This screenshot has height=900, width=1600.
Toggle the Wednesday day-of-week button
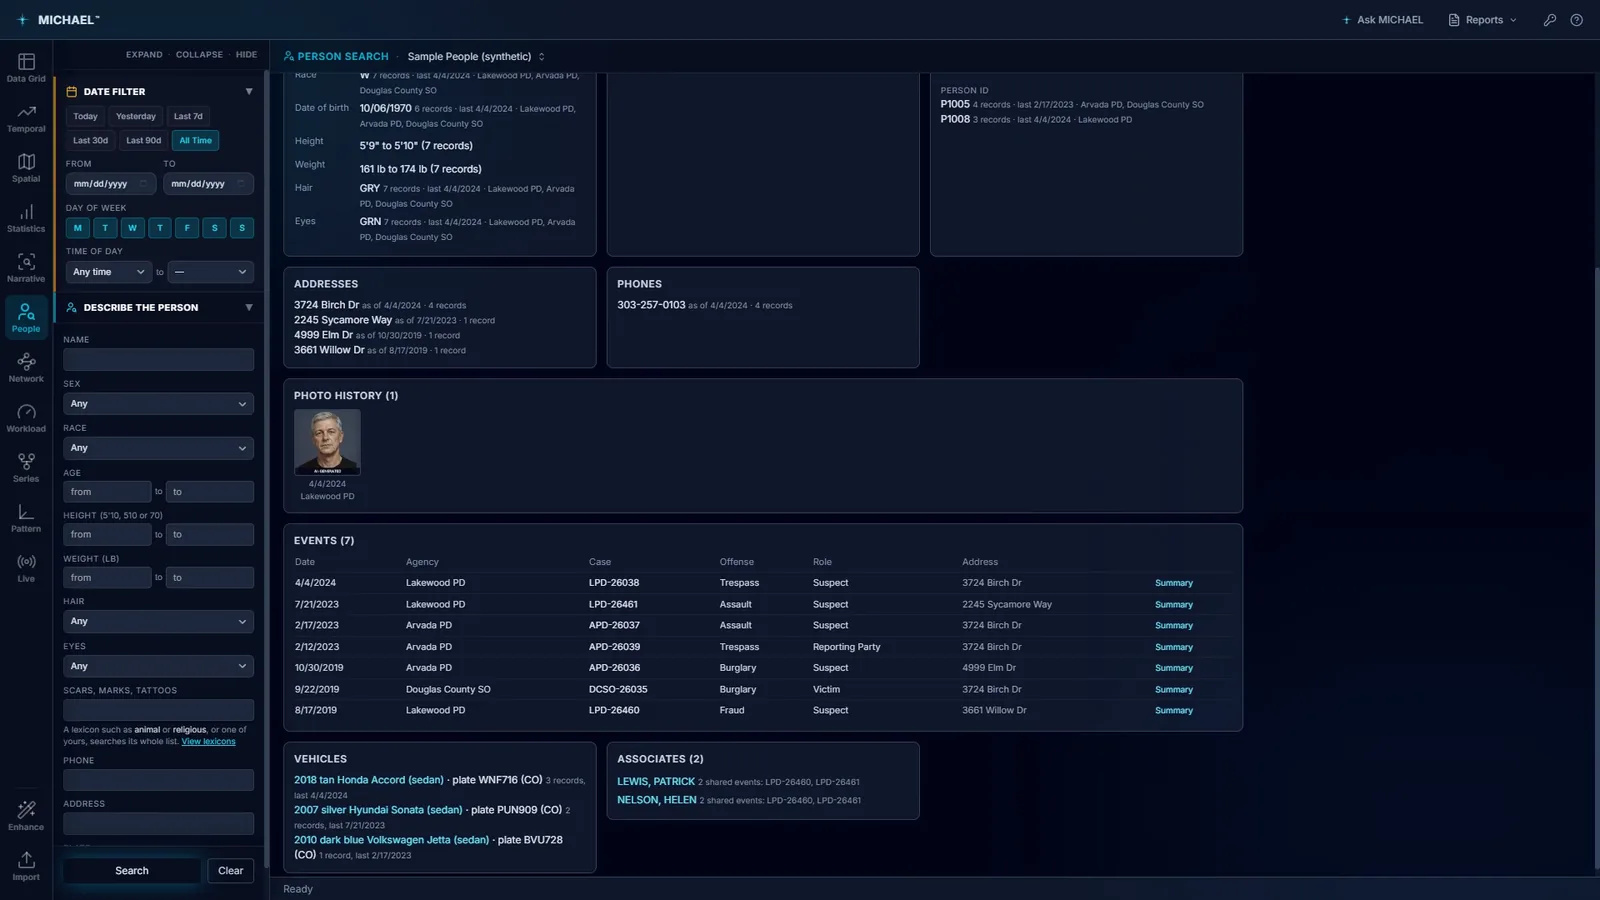[x=132, y=228]
